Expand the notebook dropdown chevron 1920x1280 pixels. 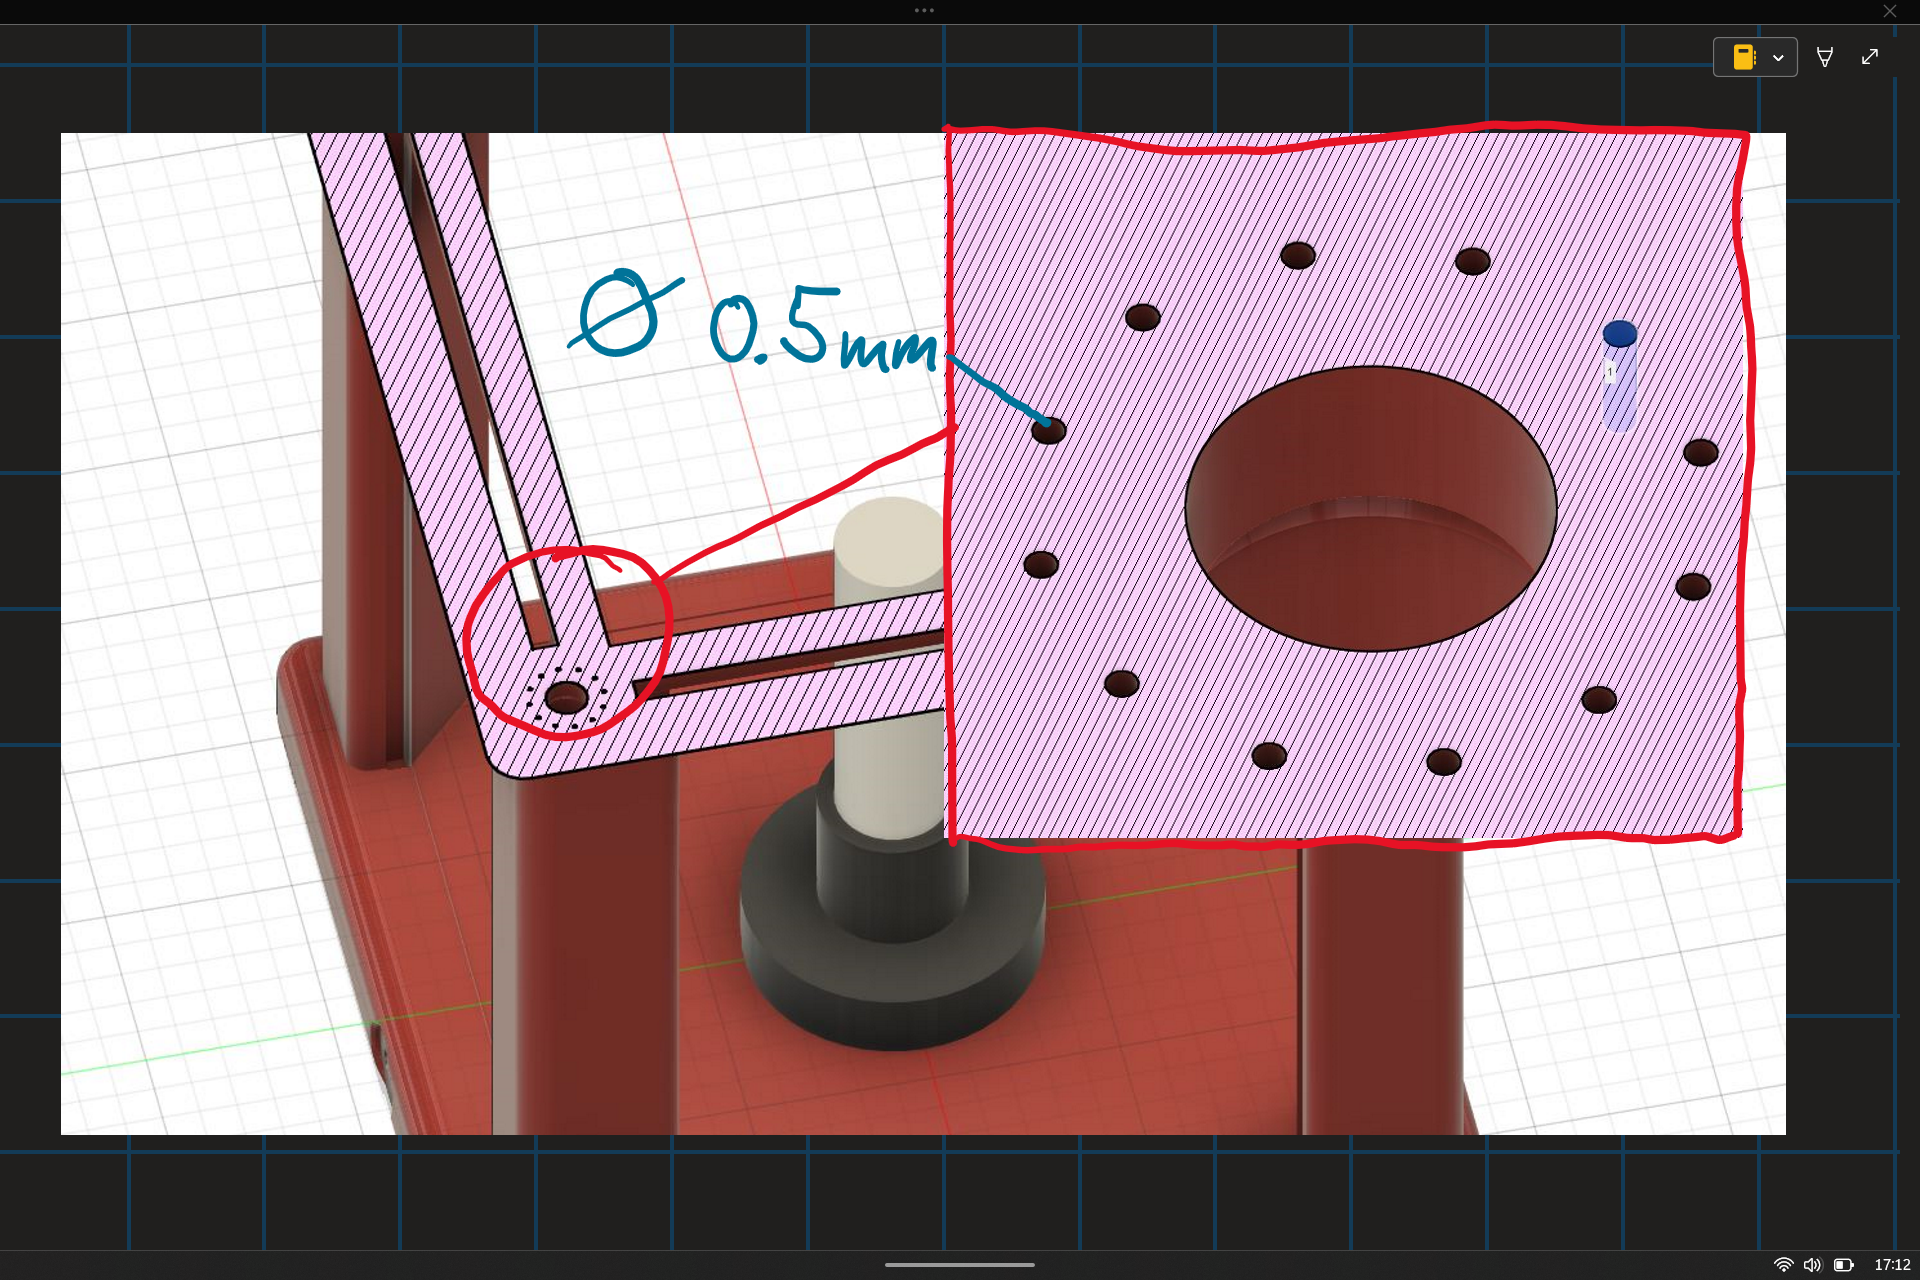coord(1778,58)
